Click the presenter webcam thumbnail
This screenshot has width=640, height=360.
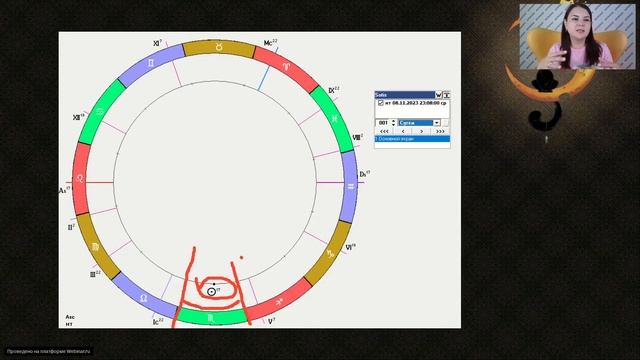tap(577, 36)
